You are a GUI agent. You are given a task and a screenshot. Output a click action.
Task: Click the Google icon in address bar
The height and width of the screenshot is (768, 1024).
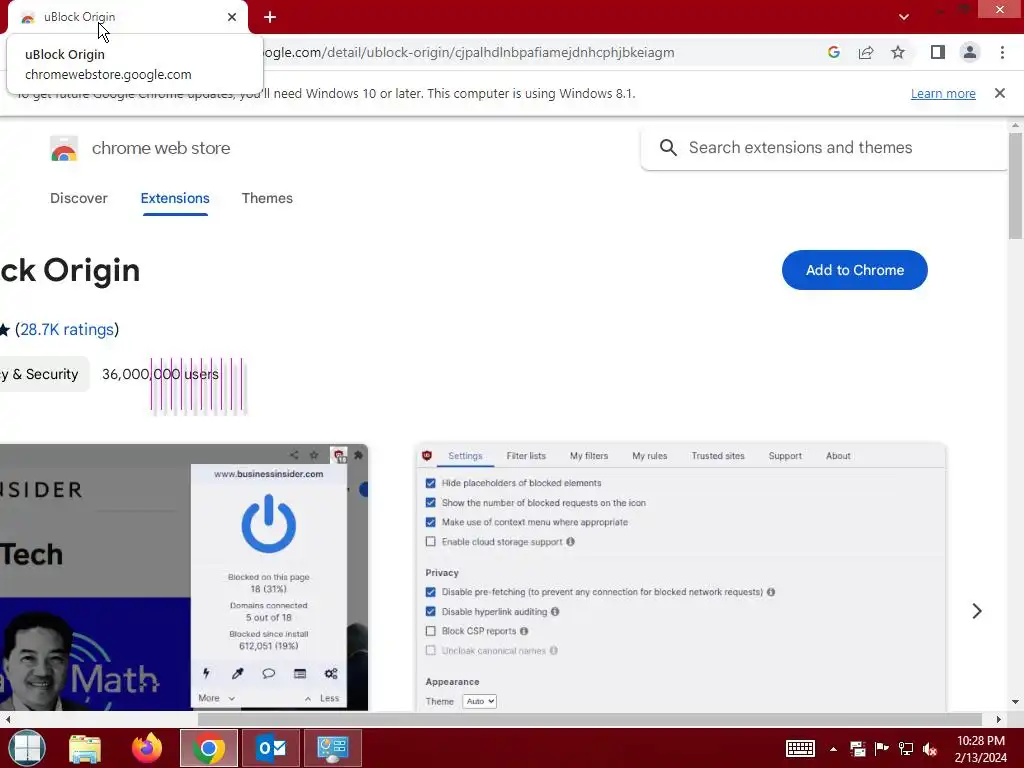[833, 52]
